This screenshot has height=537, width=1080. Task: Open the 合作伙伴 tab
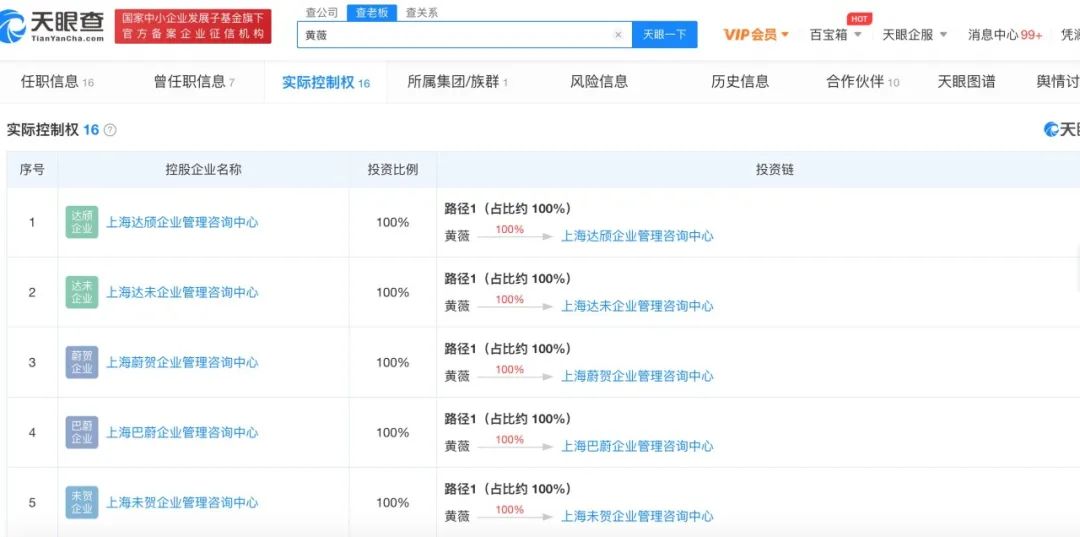[862, 82]
